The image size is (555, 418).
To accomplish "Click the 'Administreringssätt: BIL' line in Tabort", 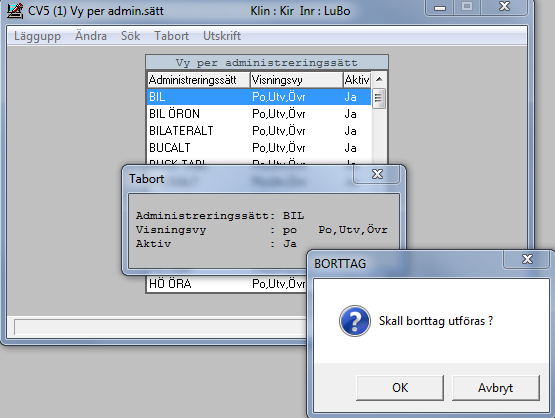I will [220, 216].
